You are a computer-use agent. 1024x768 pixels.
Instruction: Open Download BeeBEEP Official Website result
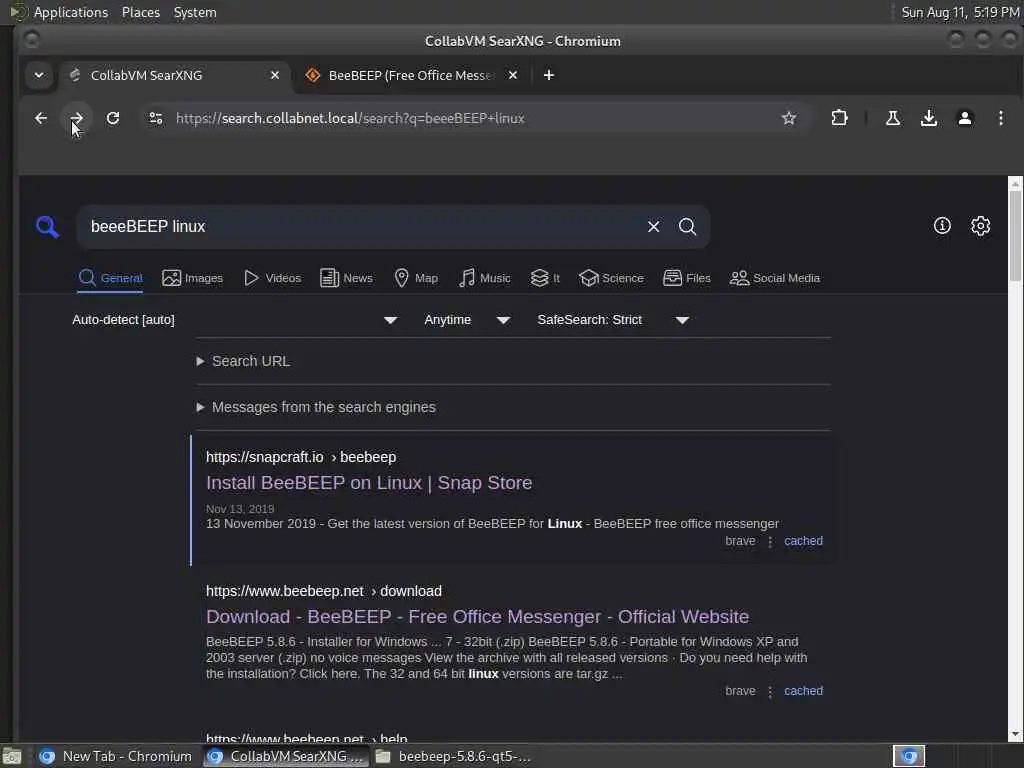coord(477,616)
